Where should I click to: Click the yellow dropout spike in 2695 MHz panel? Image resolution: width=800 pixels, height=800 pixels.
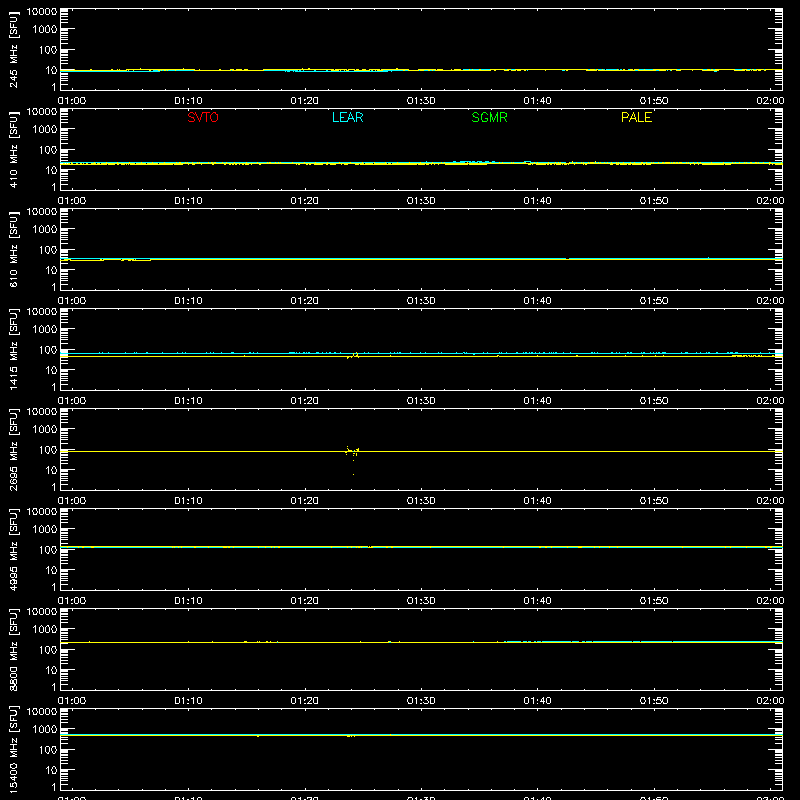coord(353,459)
